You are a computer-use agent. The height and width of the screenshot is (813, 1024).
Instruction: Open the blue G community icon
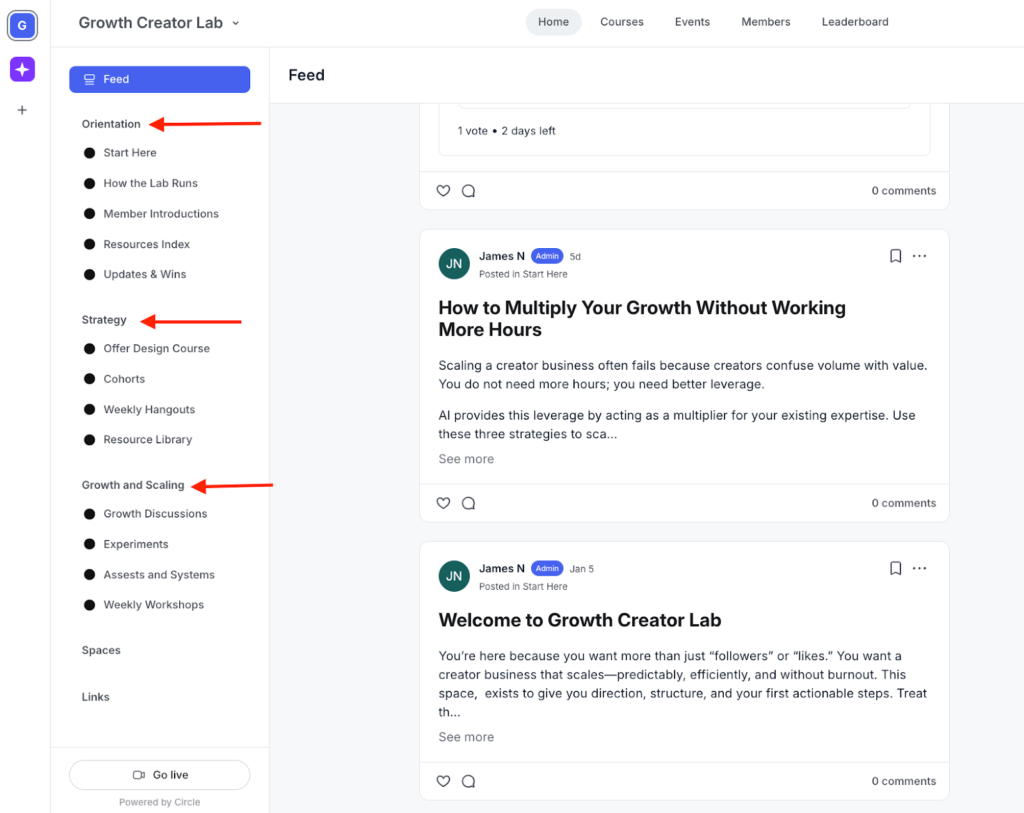[22, 26]
